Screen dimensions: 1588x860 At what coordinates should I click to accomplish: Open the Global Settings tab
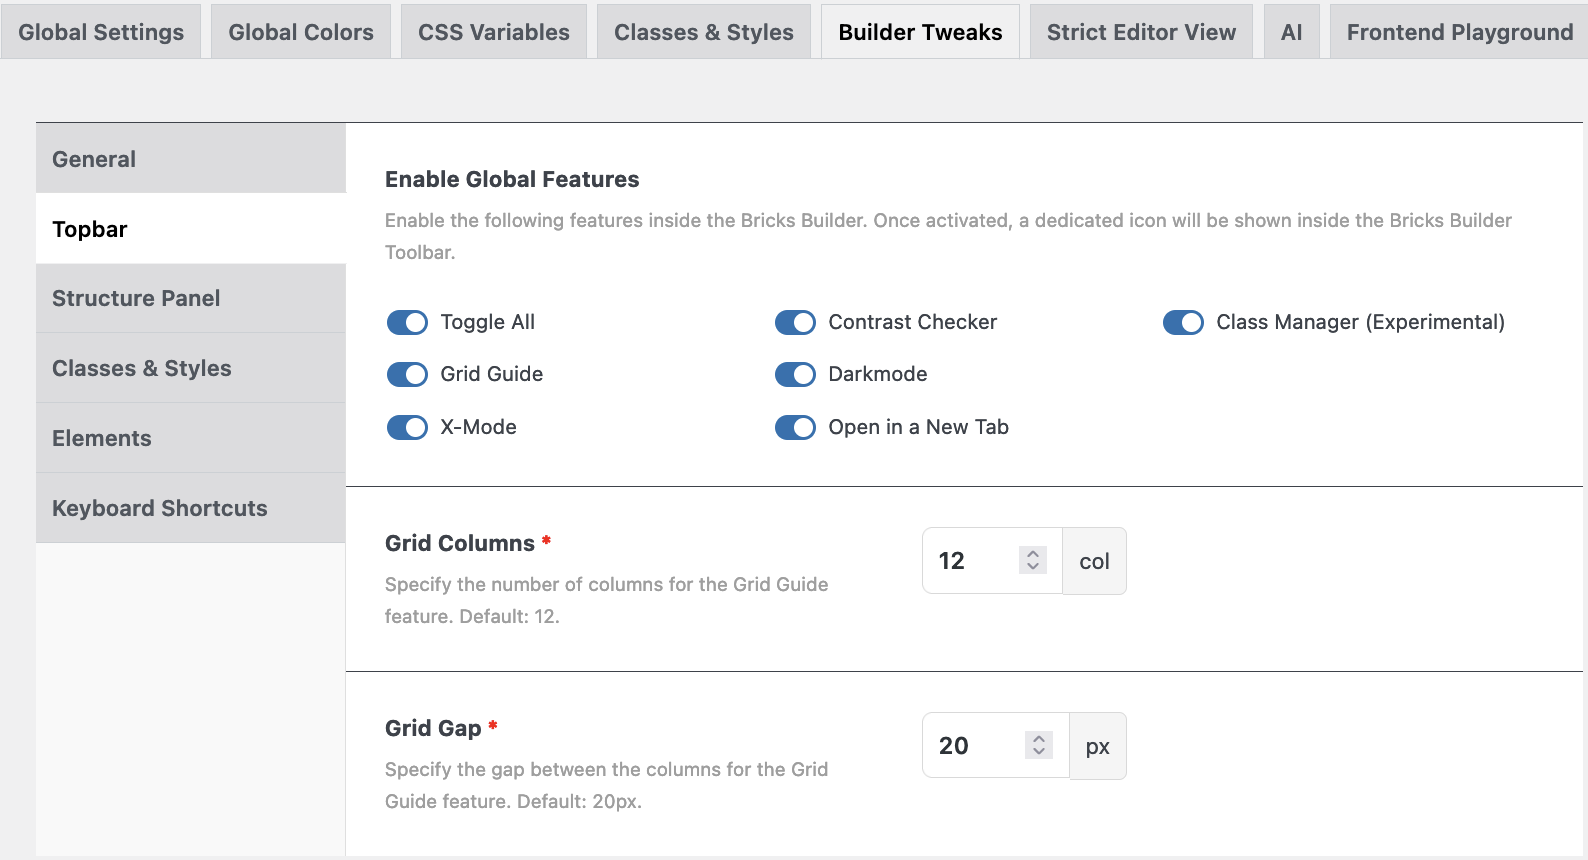(101, 32)
